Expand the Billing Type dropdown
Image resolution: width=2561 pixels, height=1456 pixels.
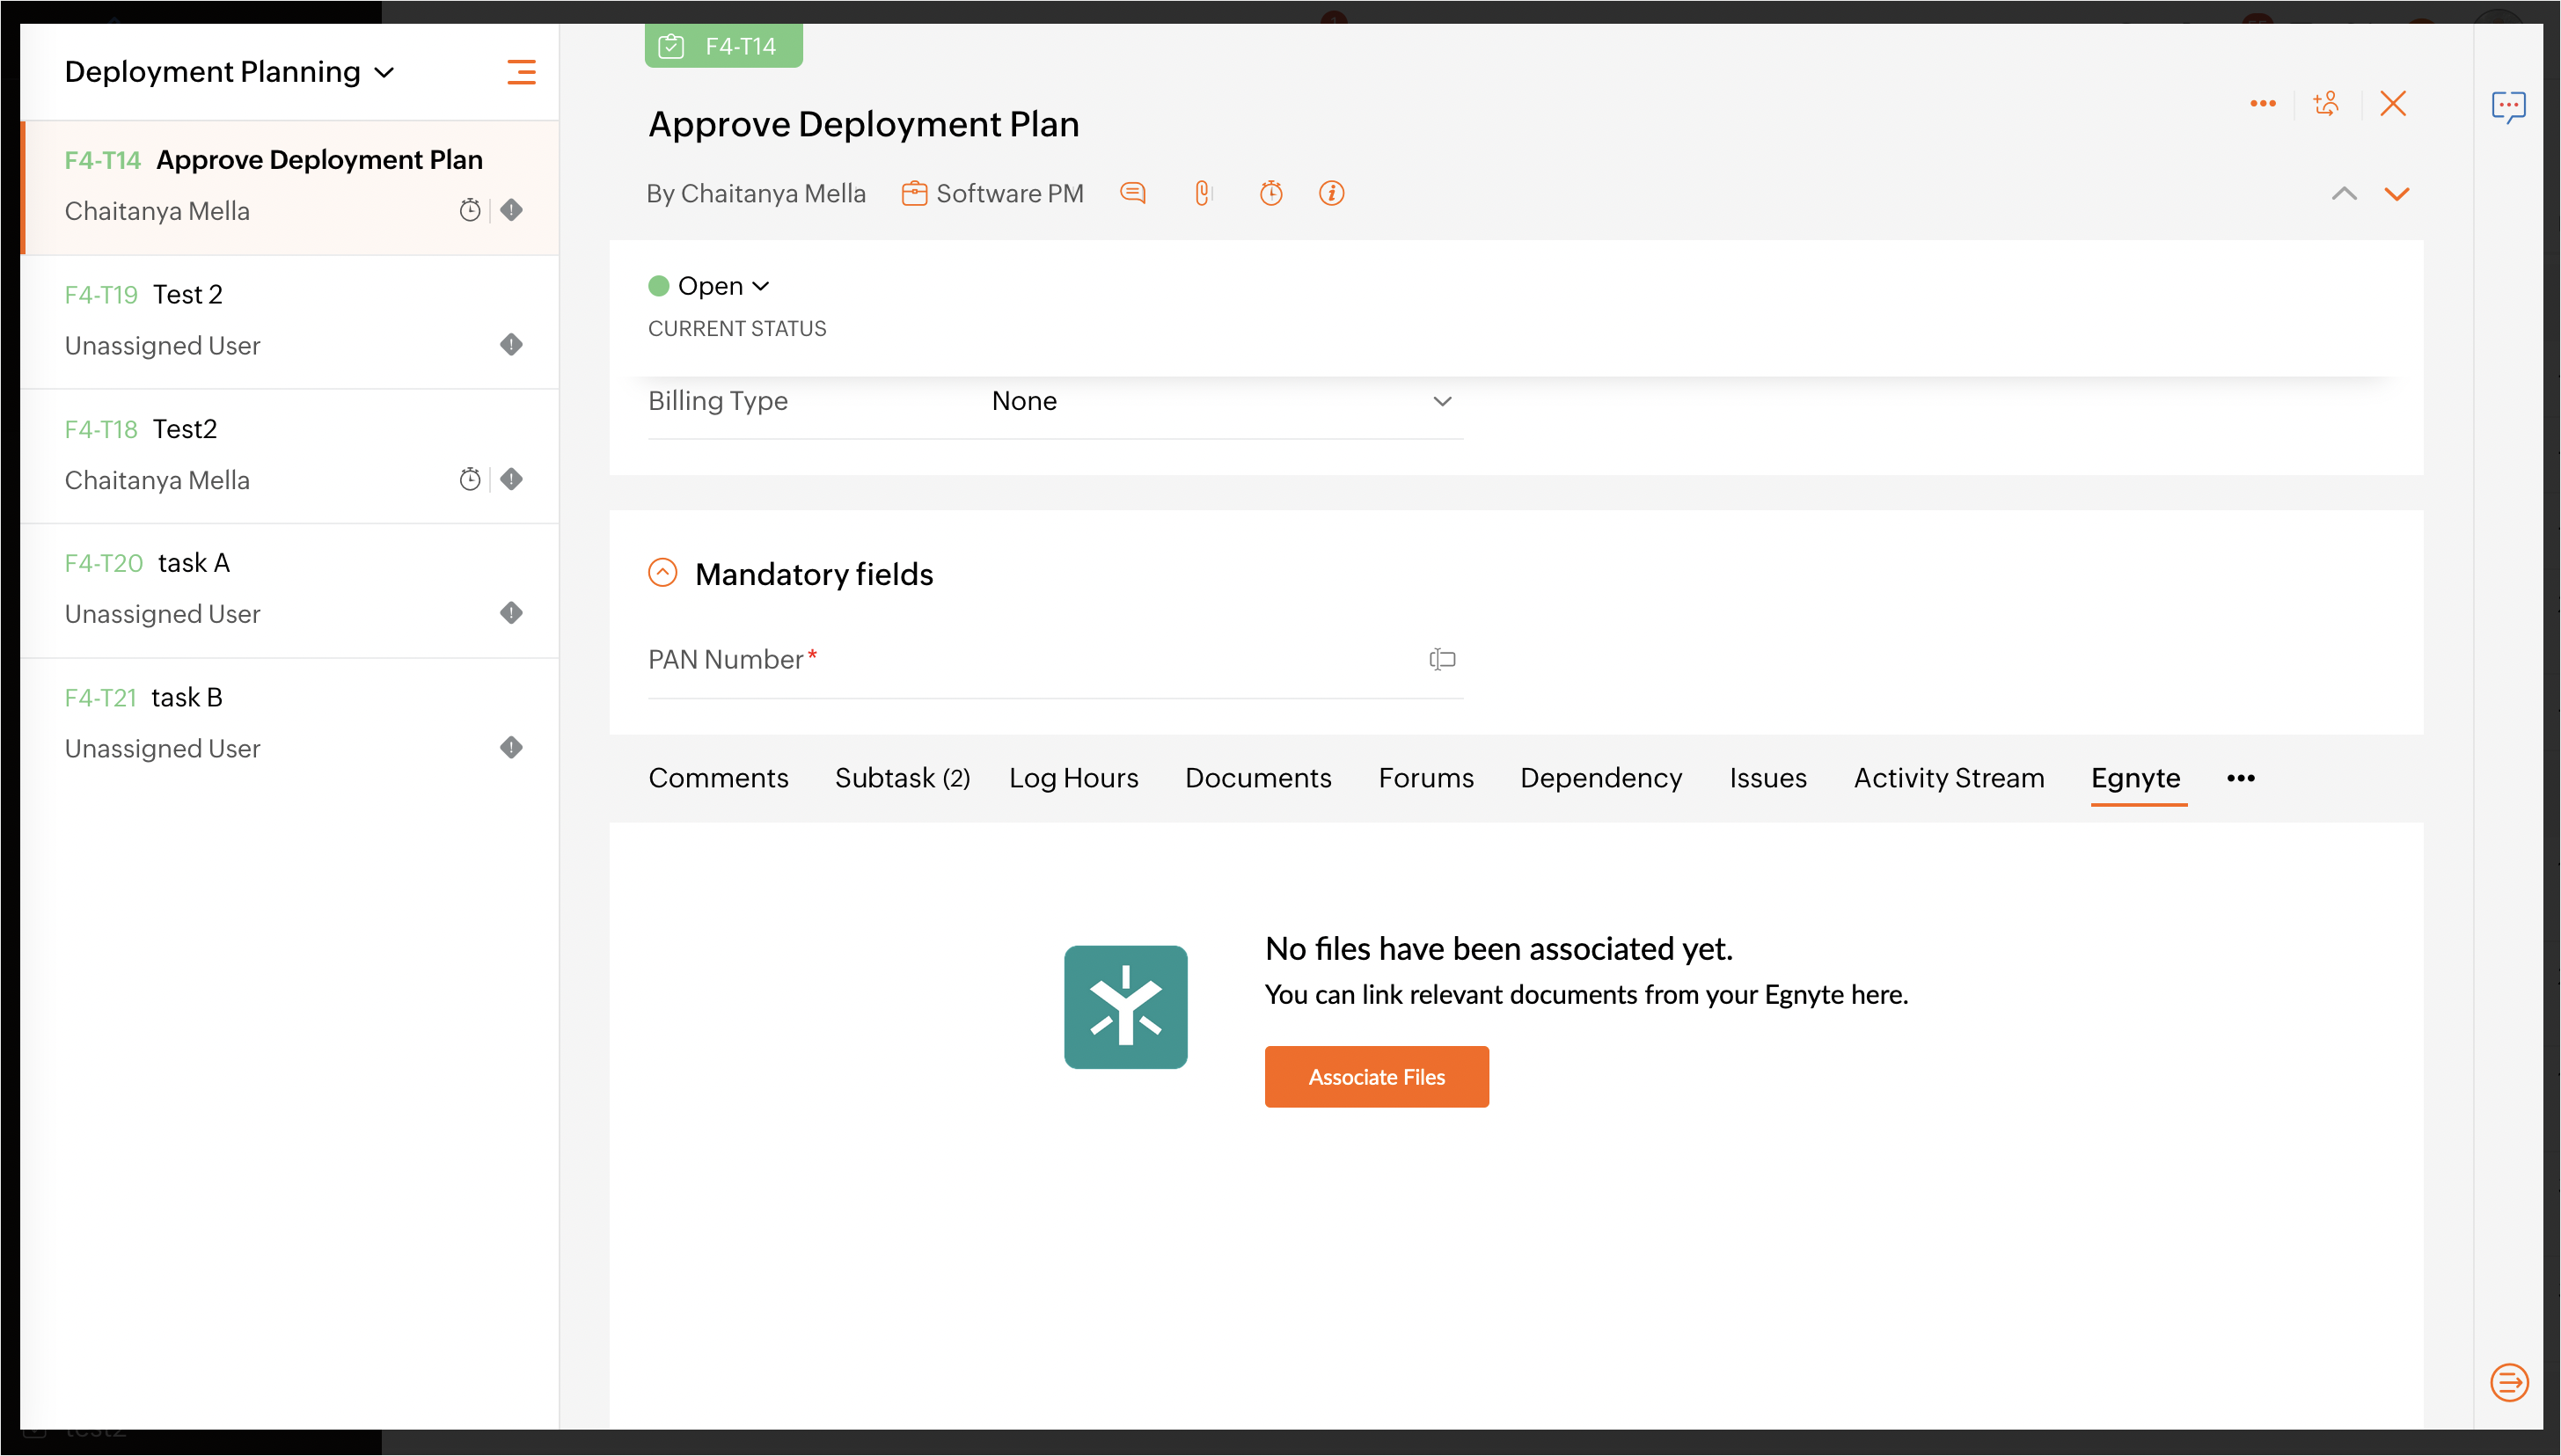[x=1441, y=401]
